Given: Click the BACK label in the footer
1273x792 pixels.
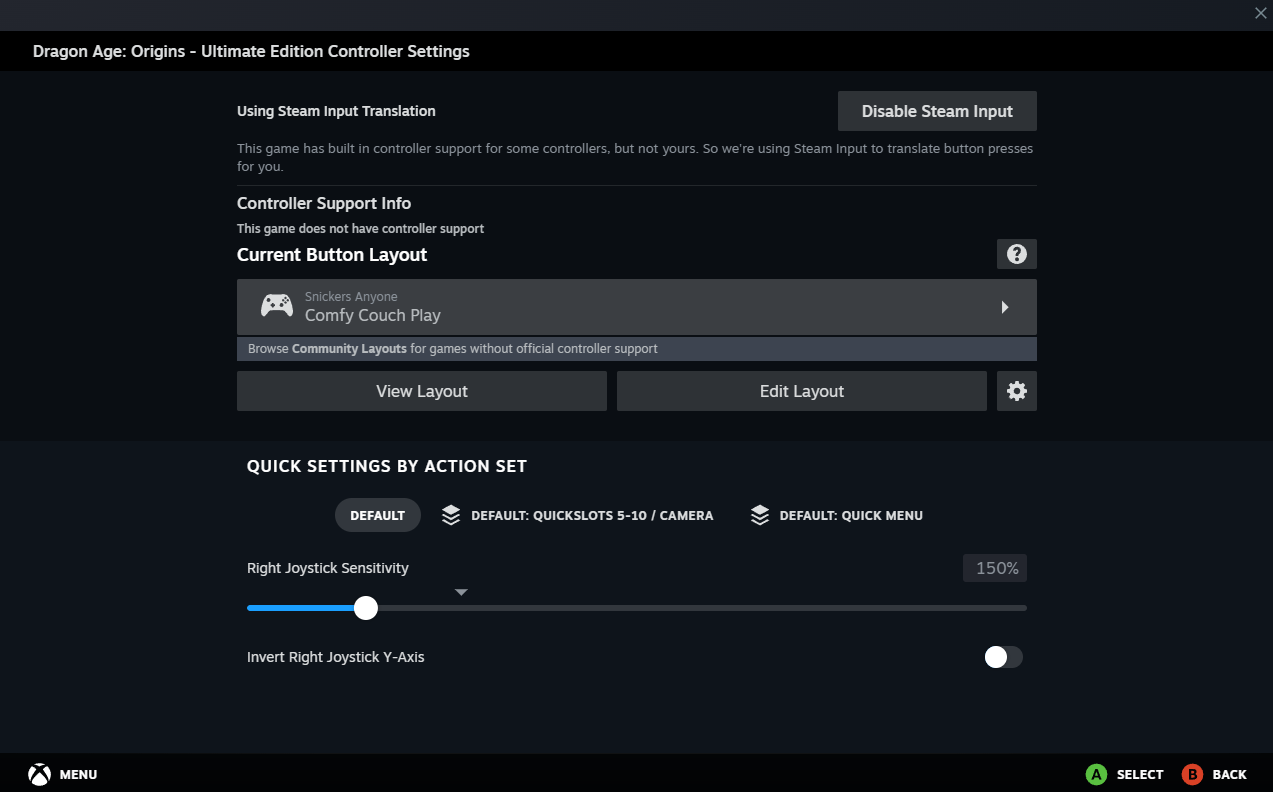Looking at the screenshot, I should (1229, 774).
